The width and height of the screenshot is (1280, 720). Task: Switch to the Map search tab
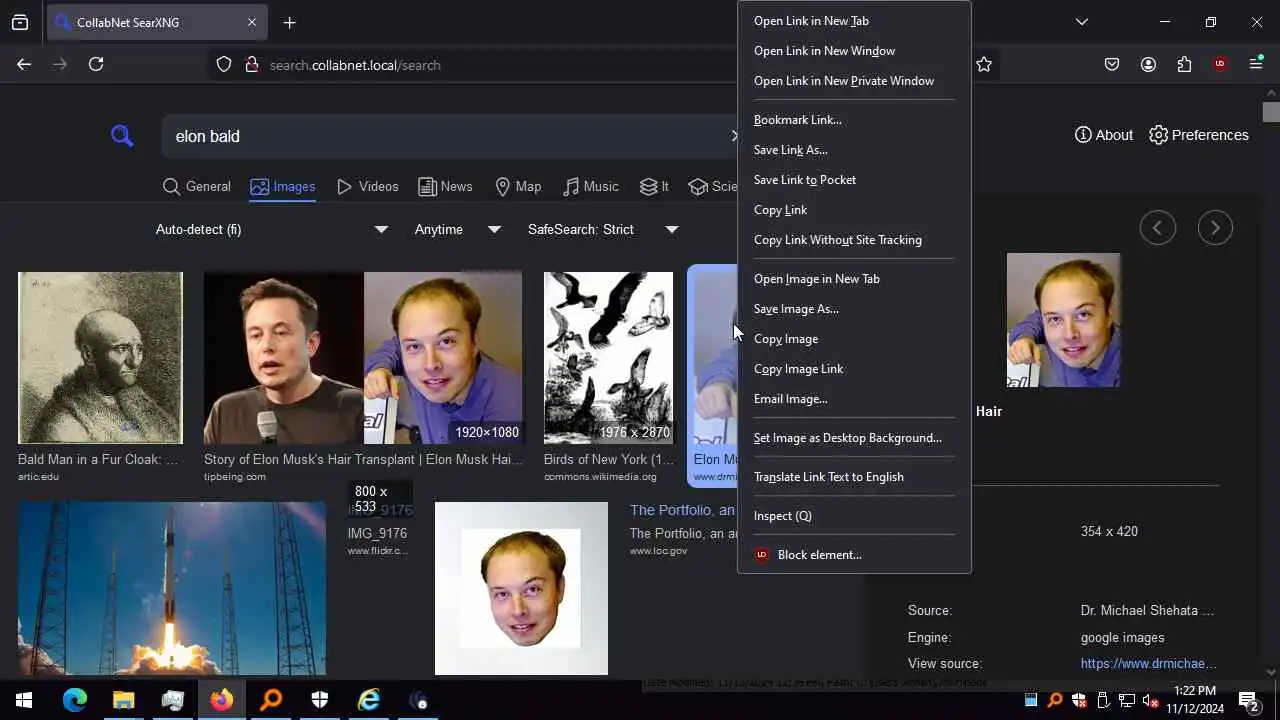click(518, 186)
